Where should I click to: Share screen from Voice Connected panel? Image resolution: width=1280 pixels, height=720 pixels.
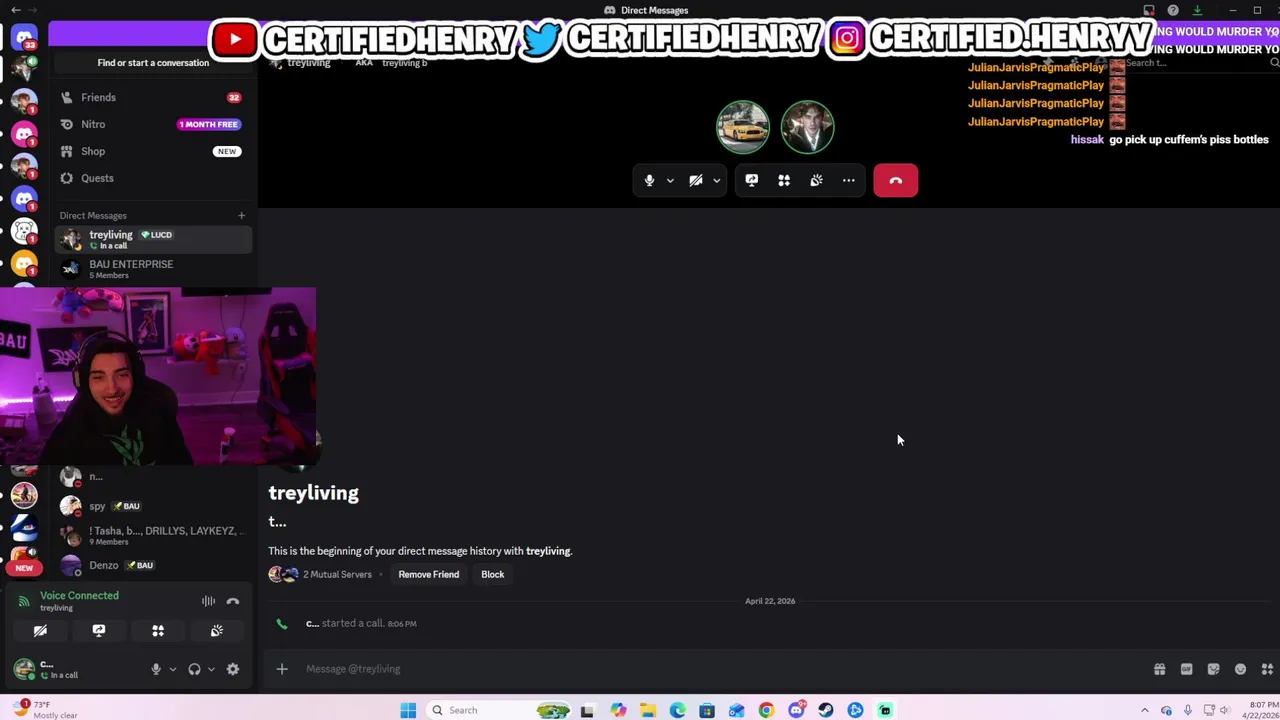(99, 631)
